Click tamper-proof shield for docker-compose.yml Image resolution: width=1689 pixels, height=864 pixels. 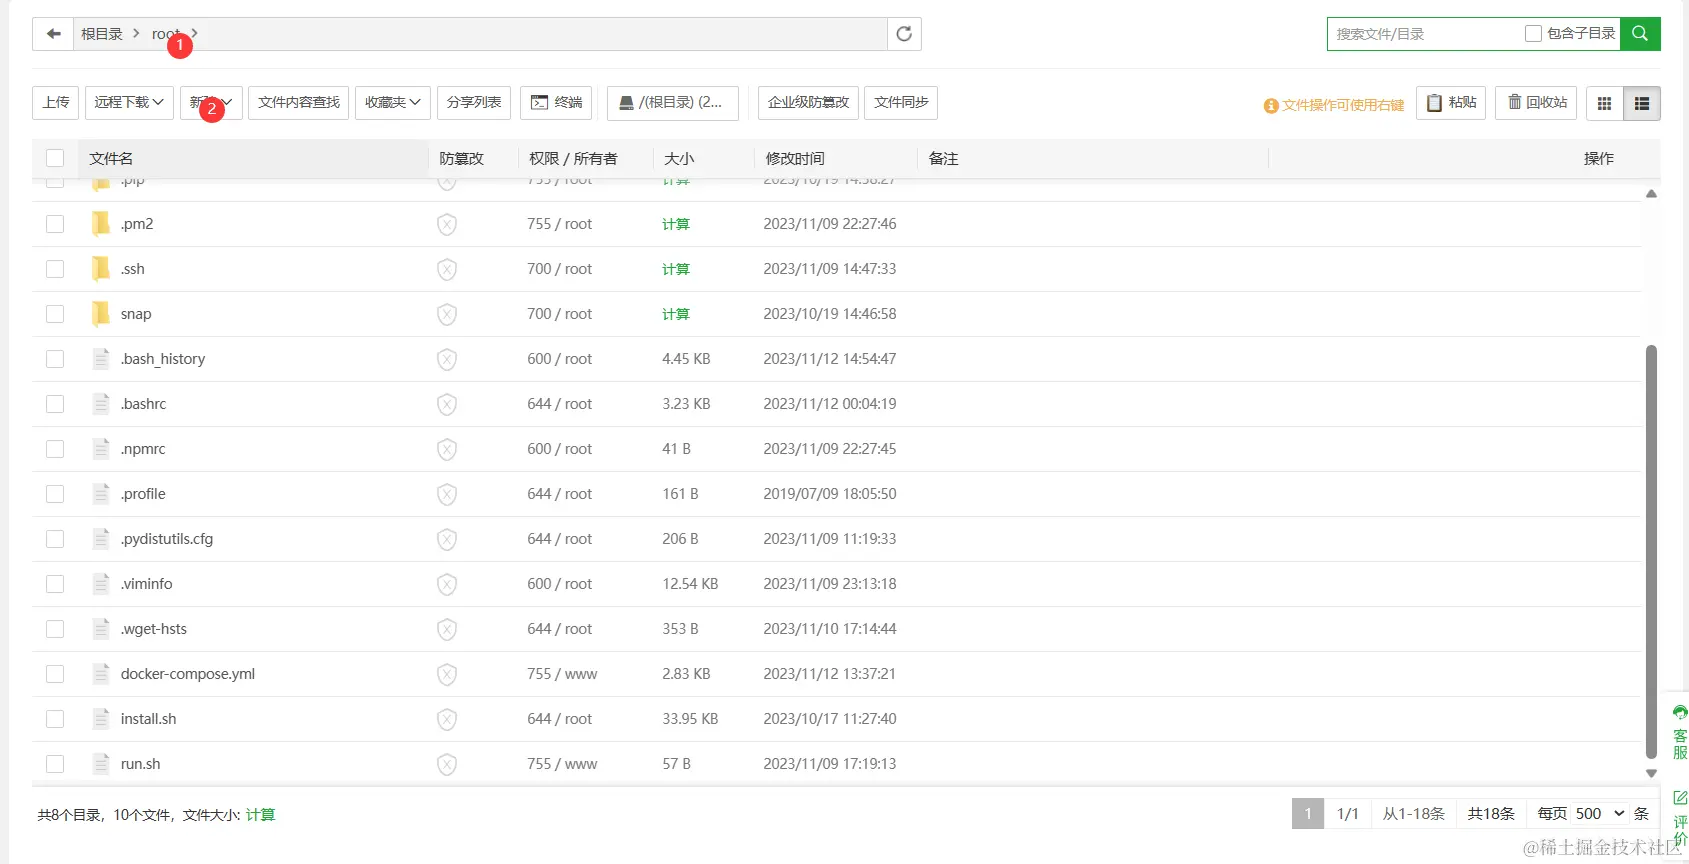point(447,674)
